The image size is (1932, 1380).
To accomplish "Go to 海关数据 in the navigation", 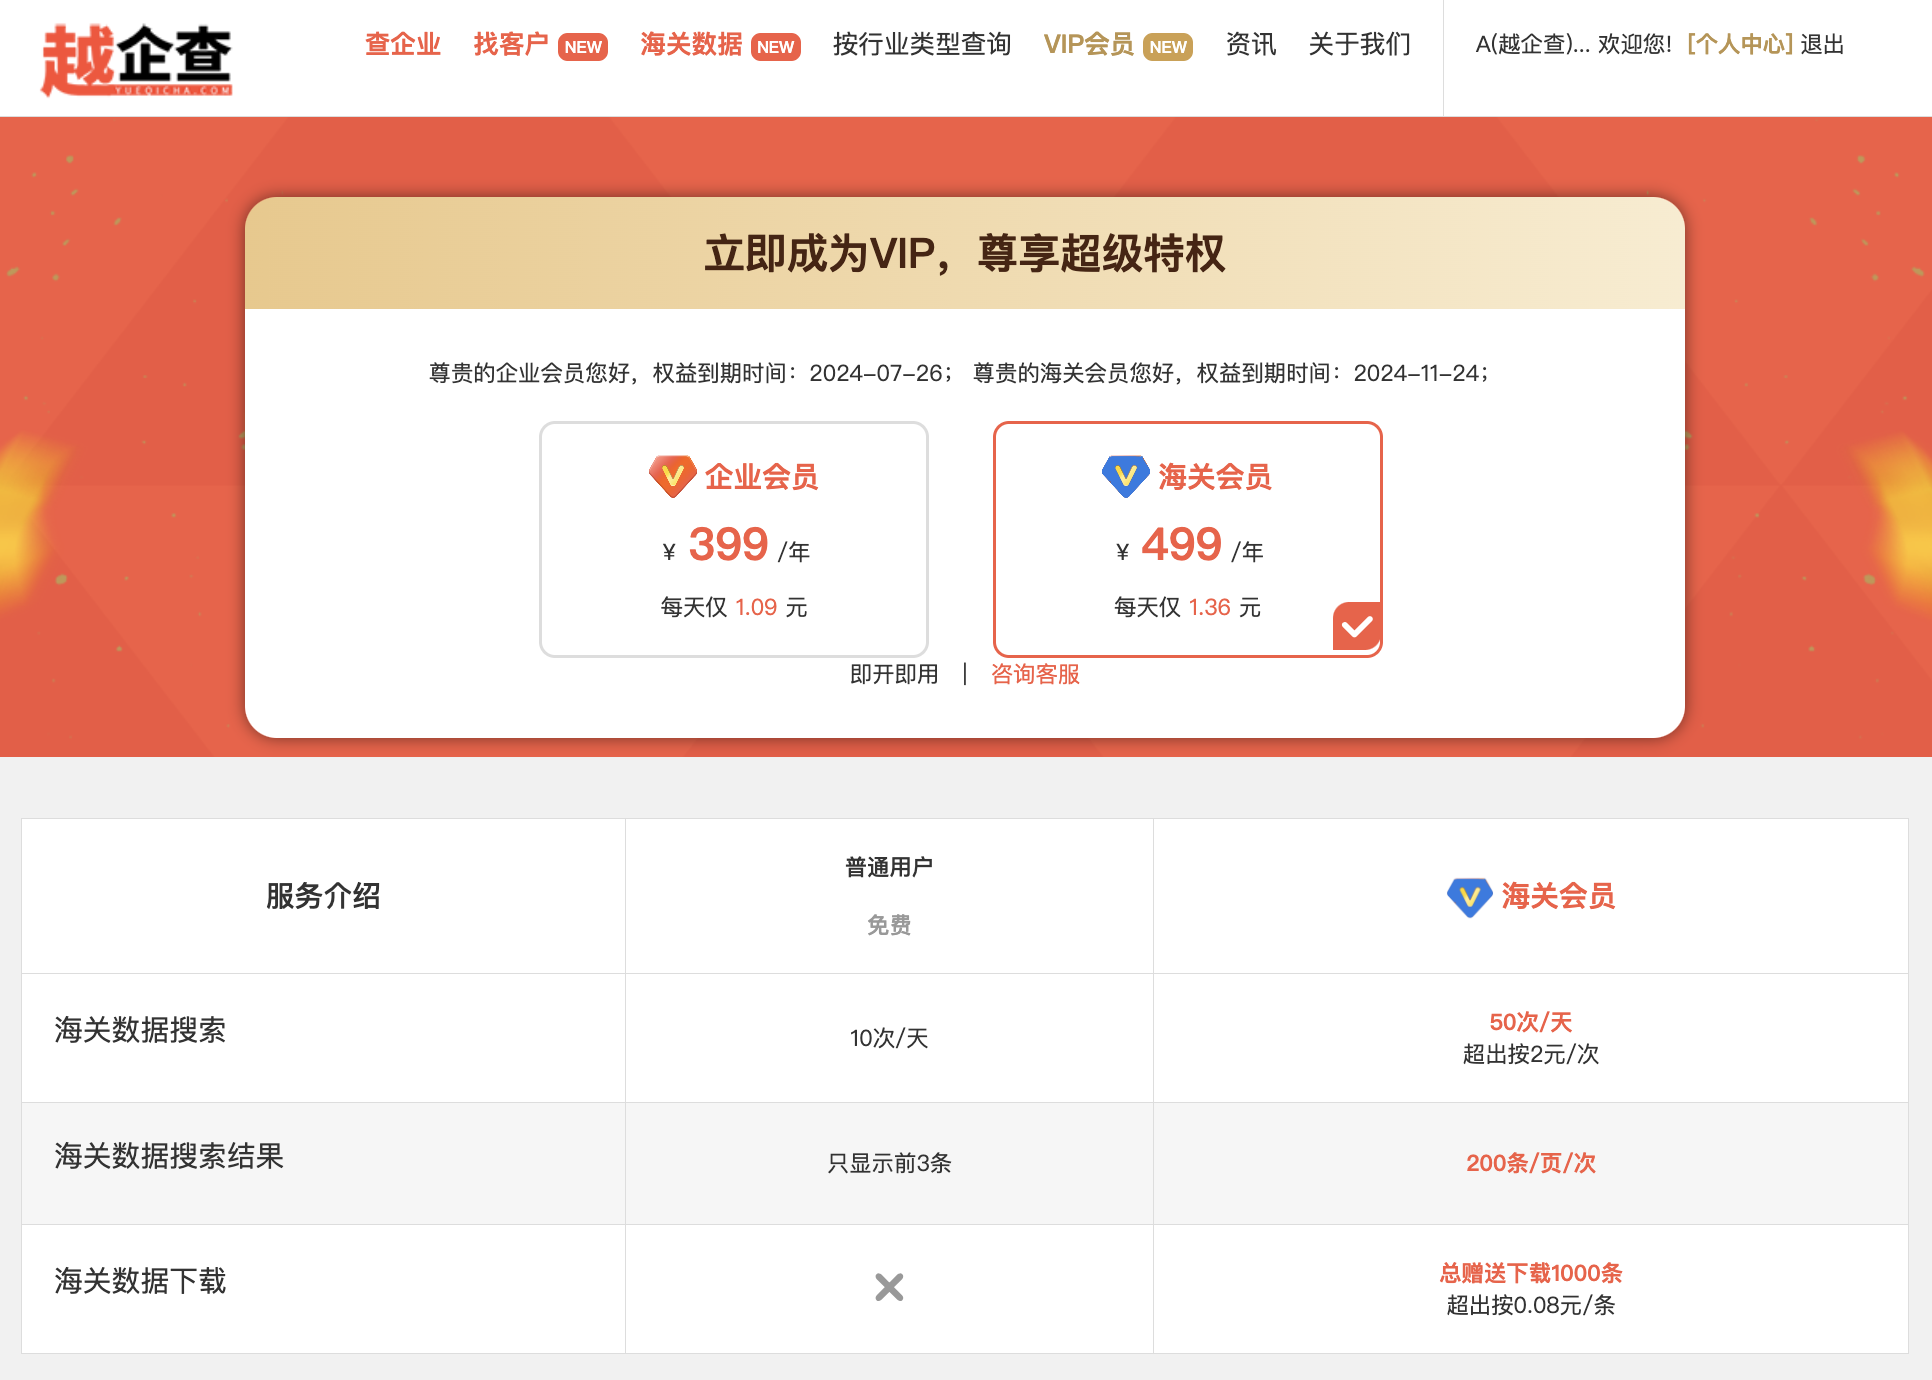I will [x=691, y=44].
